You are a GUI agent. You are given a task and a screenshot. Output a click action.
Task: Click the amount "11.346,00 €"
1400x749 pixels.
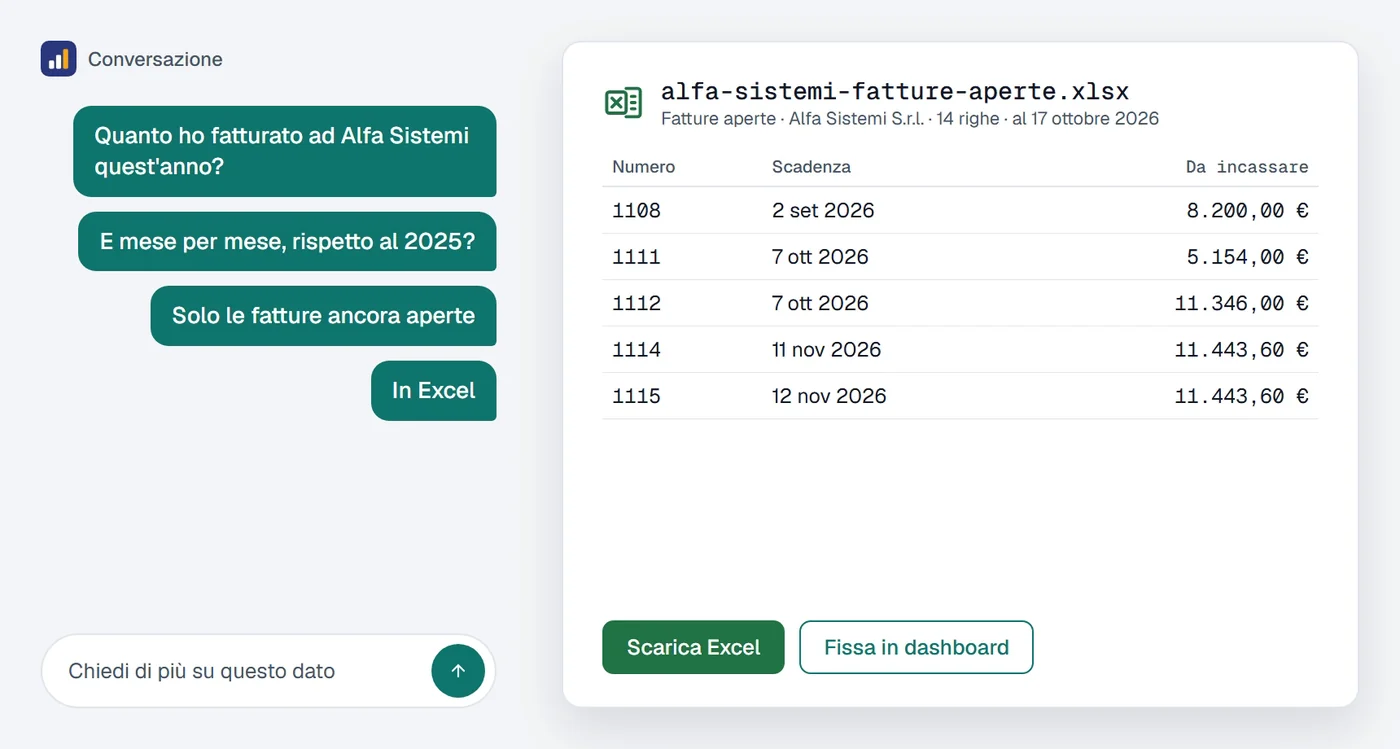click(1242, 303)
